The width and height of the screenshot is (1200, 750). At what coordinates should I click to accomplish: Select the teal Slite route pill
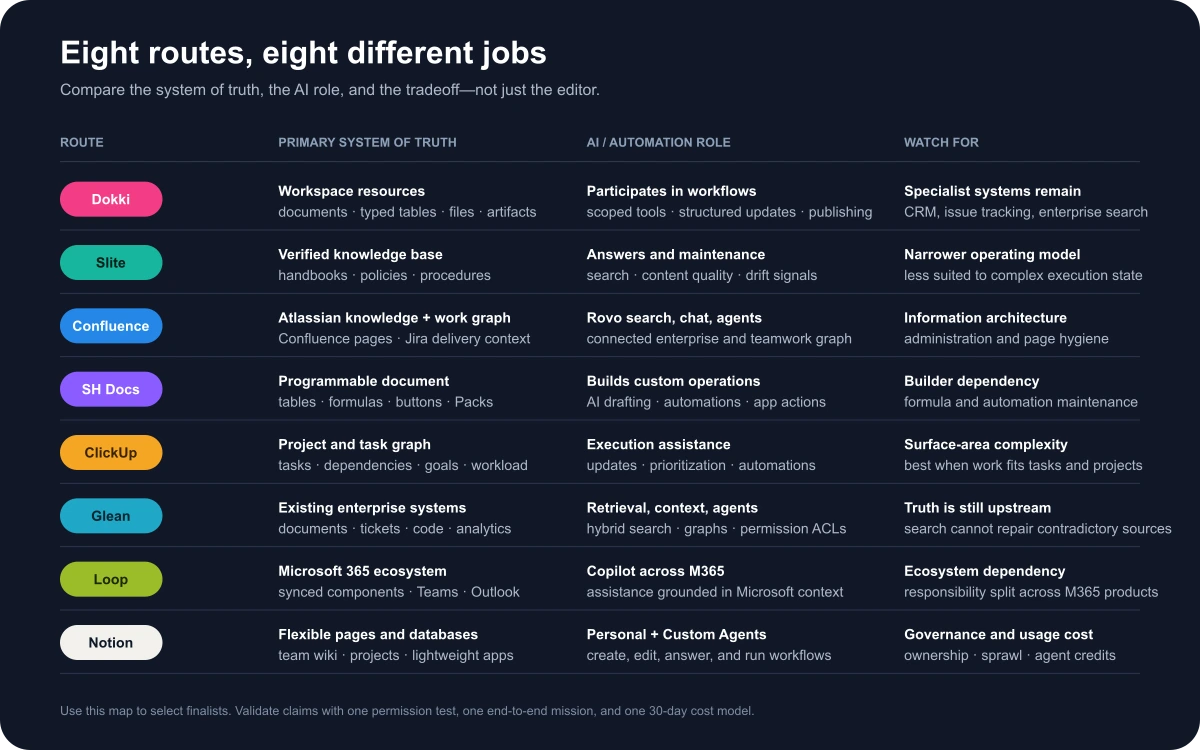(x=111, y=262)
